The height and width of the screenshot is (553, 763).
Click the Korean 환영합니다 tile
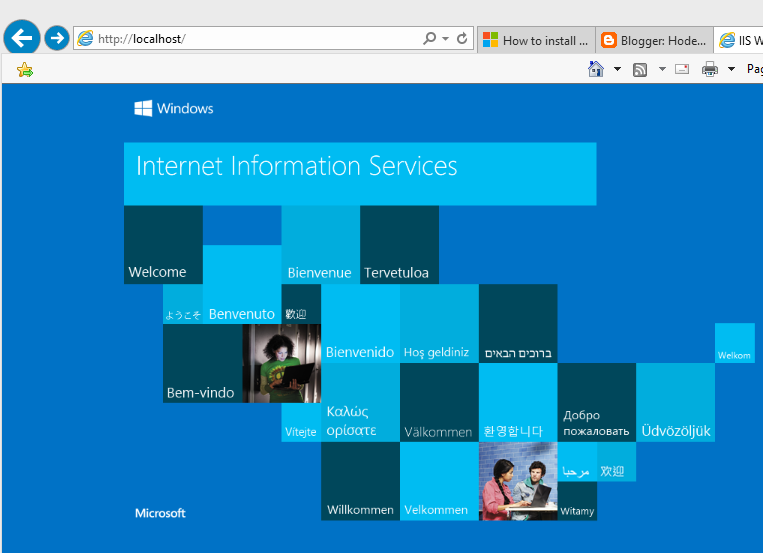pyautogui.click(x=518, y=403)
